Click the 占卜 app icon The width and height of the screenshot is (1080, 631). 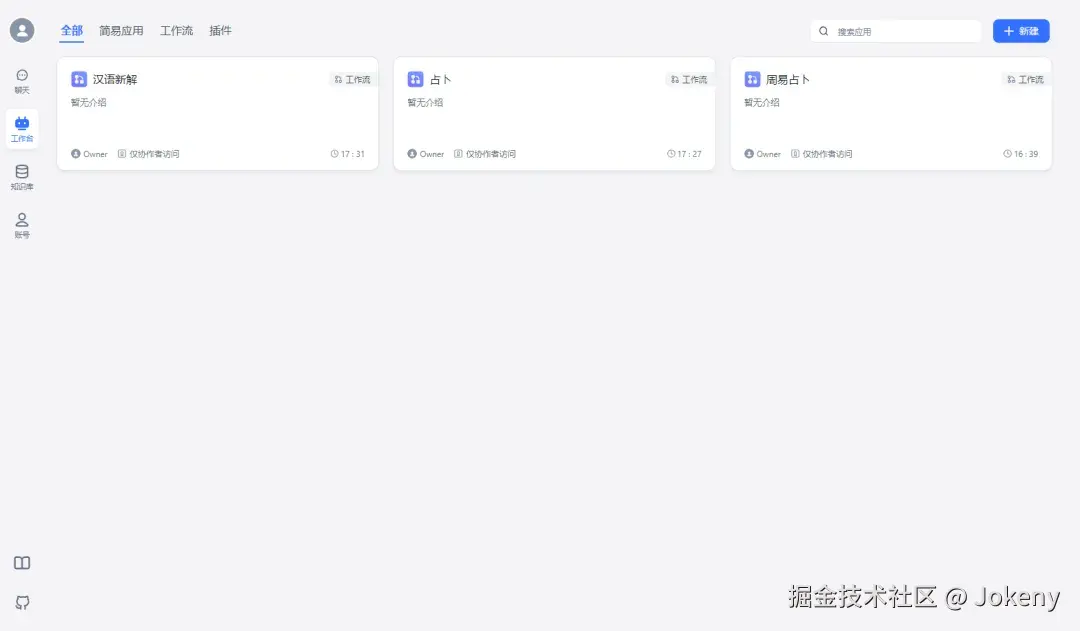click(x=415, y=78)
